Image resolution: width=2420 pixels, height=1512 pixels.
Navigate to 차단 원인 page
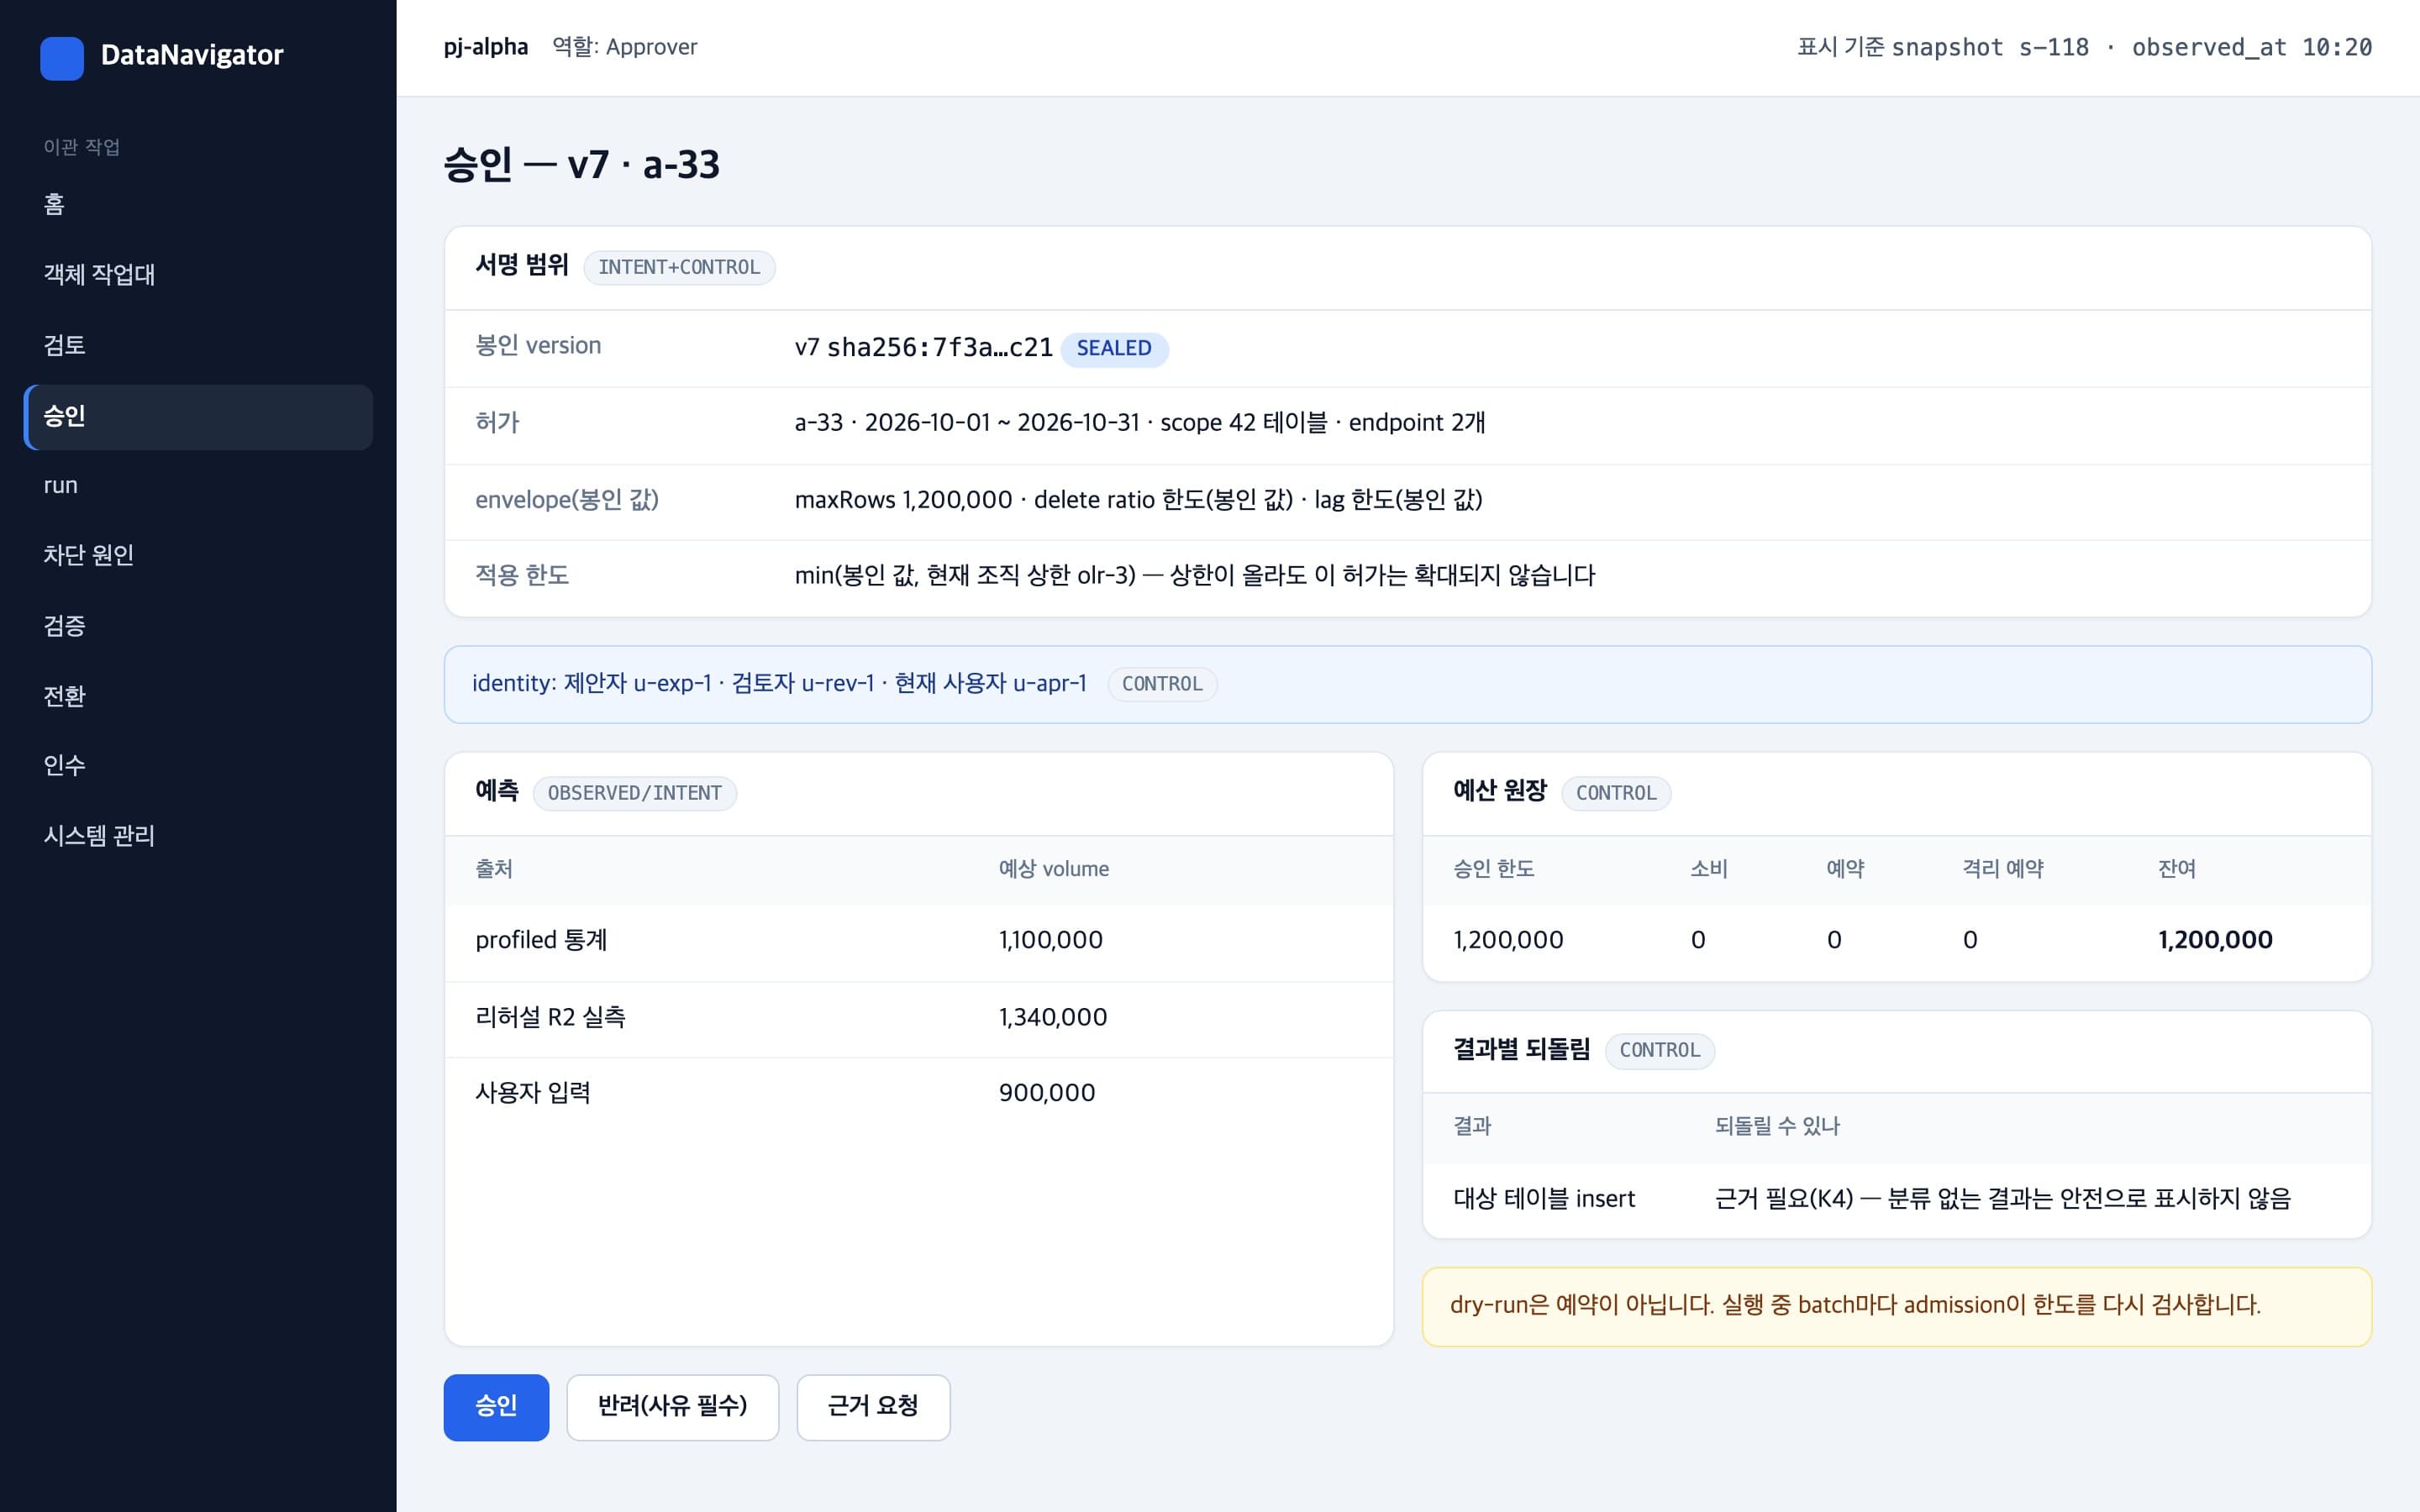coord(198,556)
